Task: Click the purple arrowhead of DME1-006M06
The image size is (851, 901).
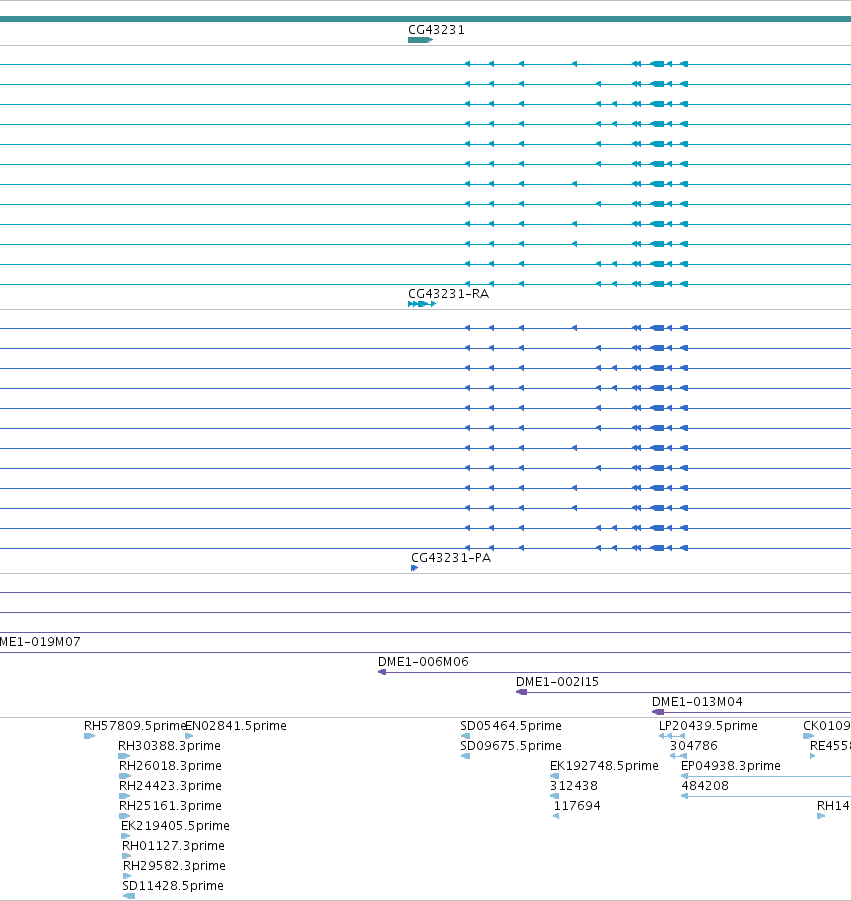Action: click(382, 672)
